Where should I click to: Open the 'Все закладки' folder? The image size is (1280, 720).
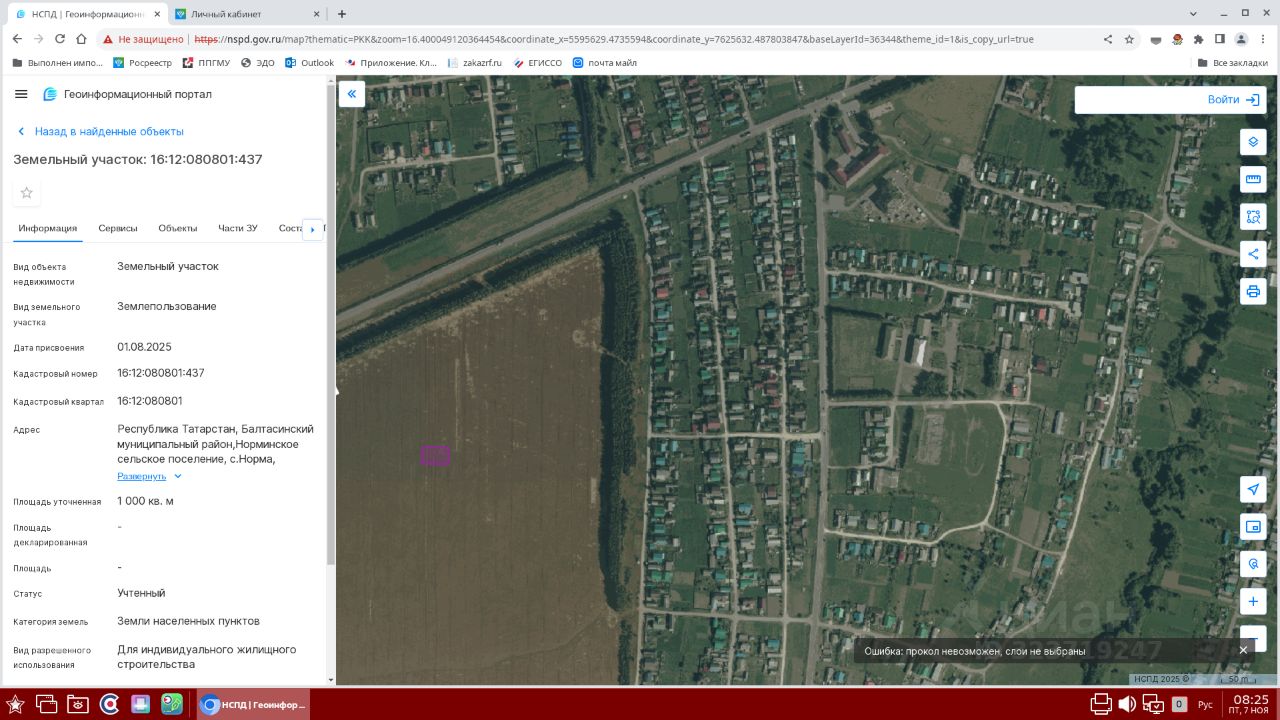pyautogui.click(x=1233, y=63)
